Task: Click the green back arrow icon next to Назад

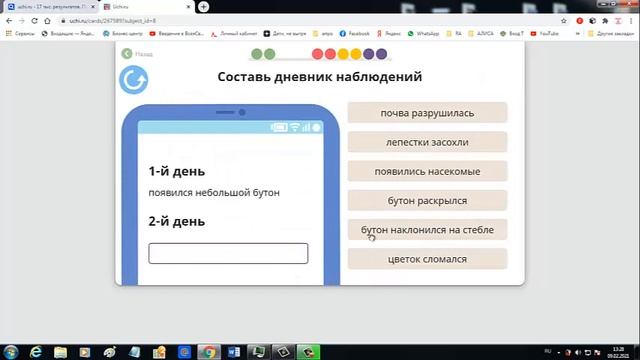Action: [127, 53]
